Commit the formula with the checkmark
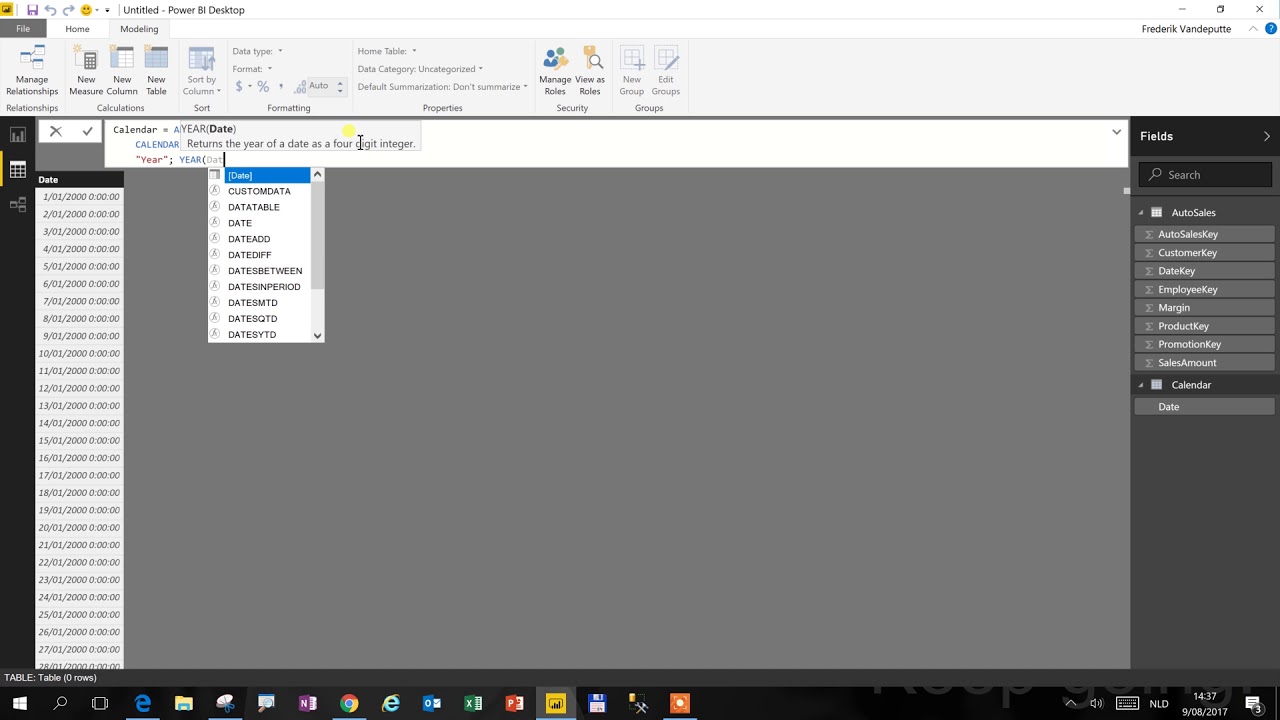Screen dimensions: 1280x720 (88, 131)
